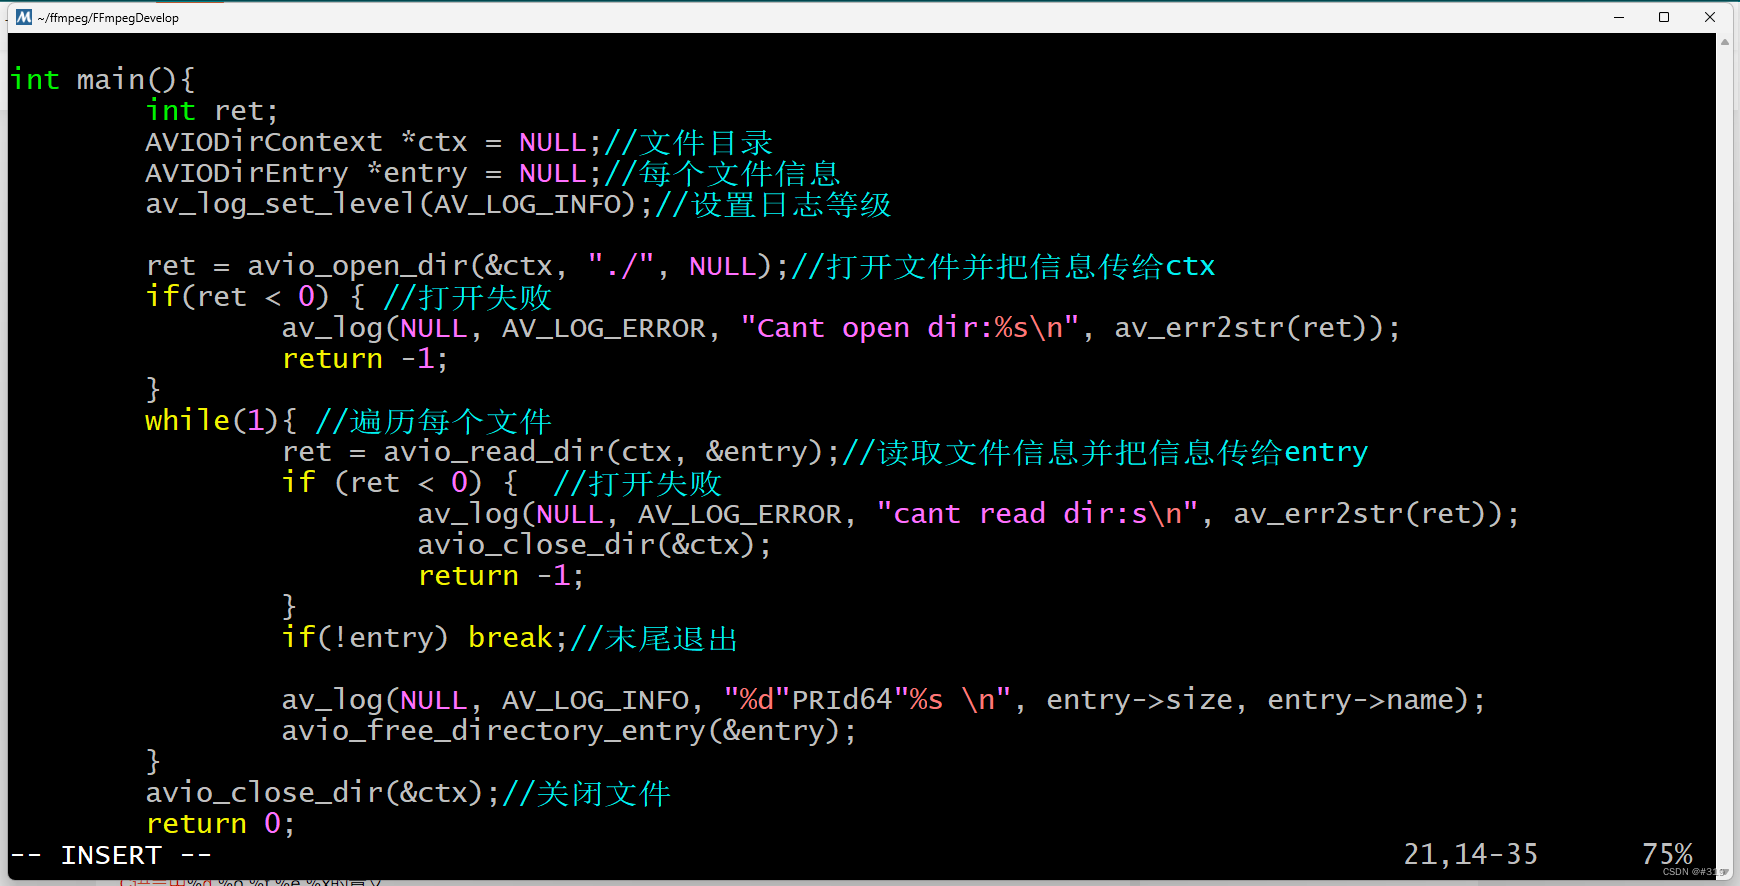
Task: Click avio_free_directory_entry(&entry); line
Action: click(569, 731)
